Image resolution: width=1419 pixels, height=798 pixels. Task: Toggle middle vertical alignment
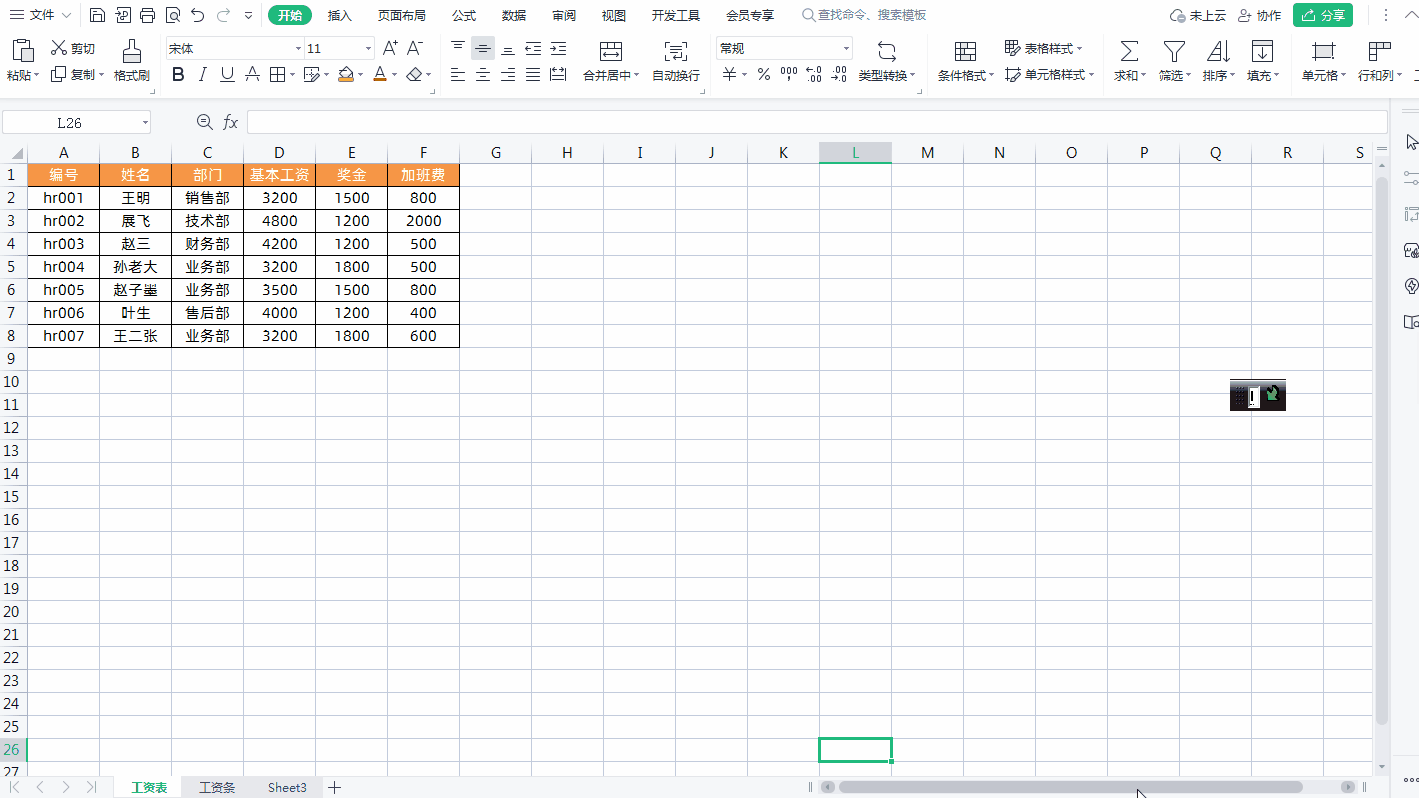coord(483,48)
